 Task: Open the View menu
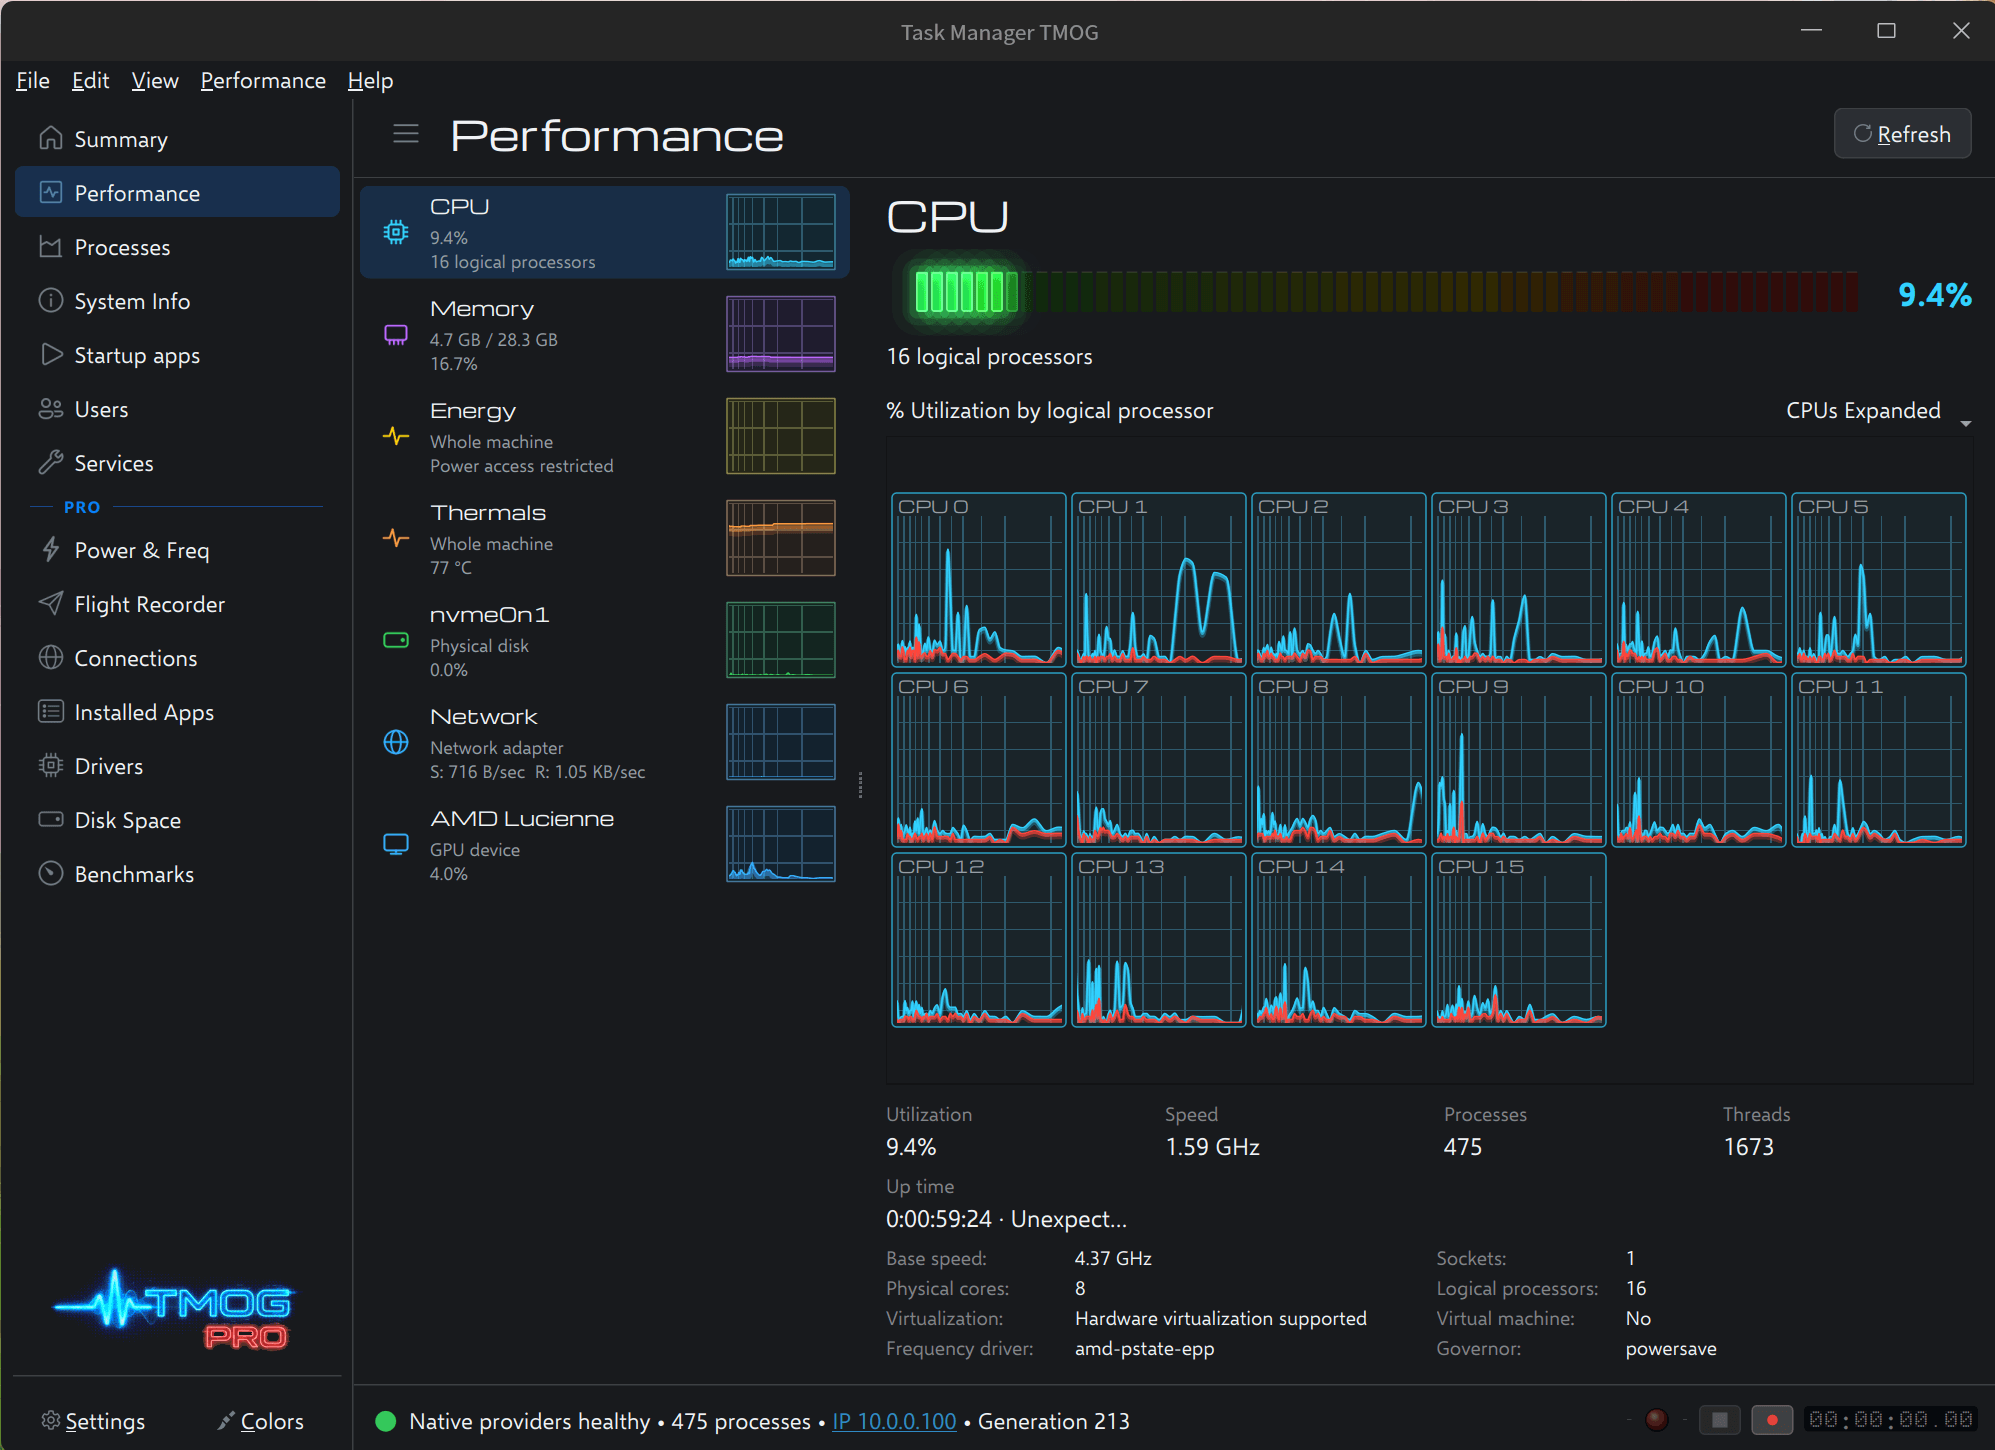(155, 81)
